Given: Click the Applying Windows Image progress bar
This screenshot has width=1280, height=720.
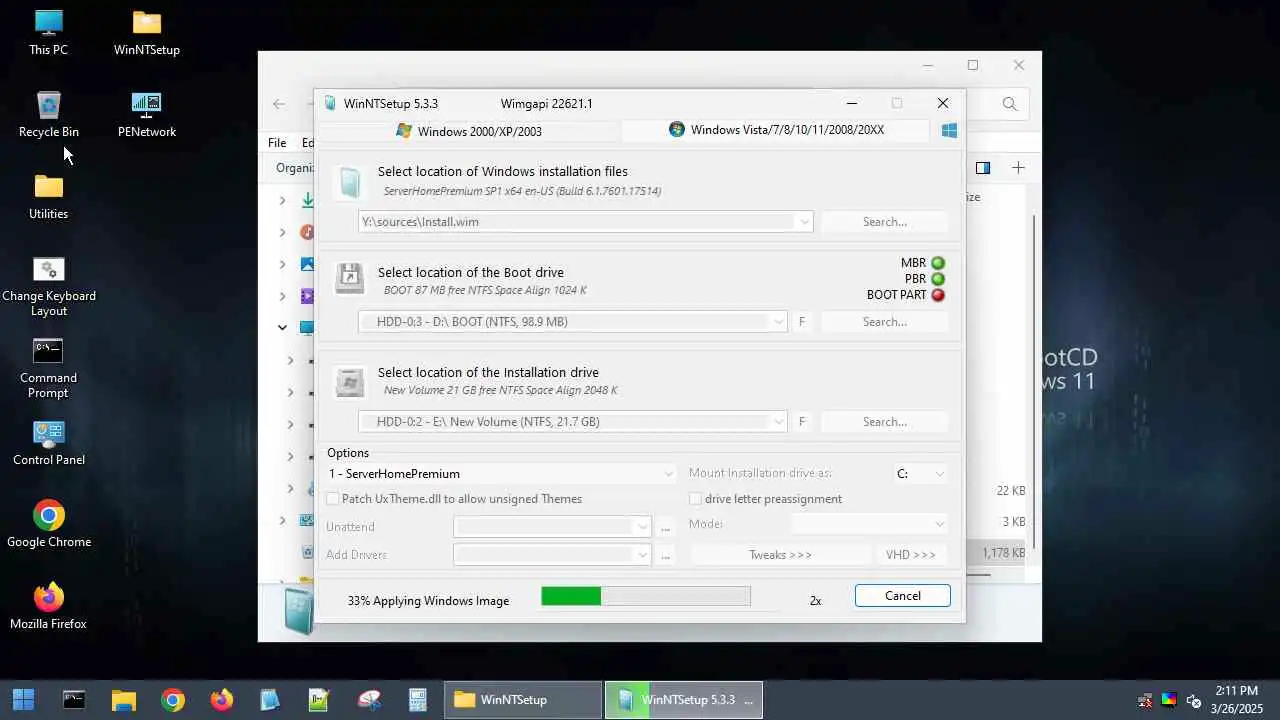Looking at the screenshot, I should click(x=646, y=596).
